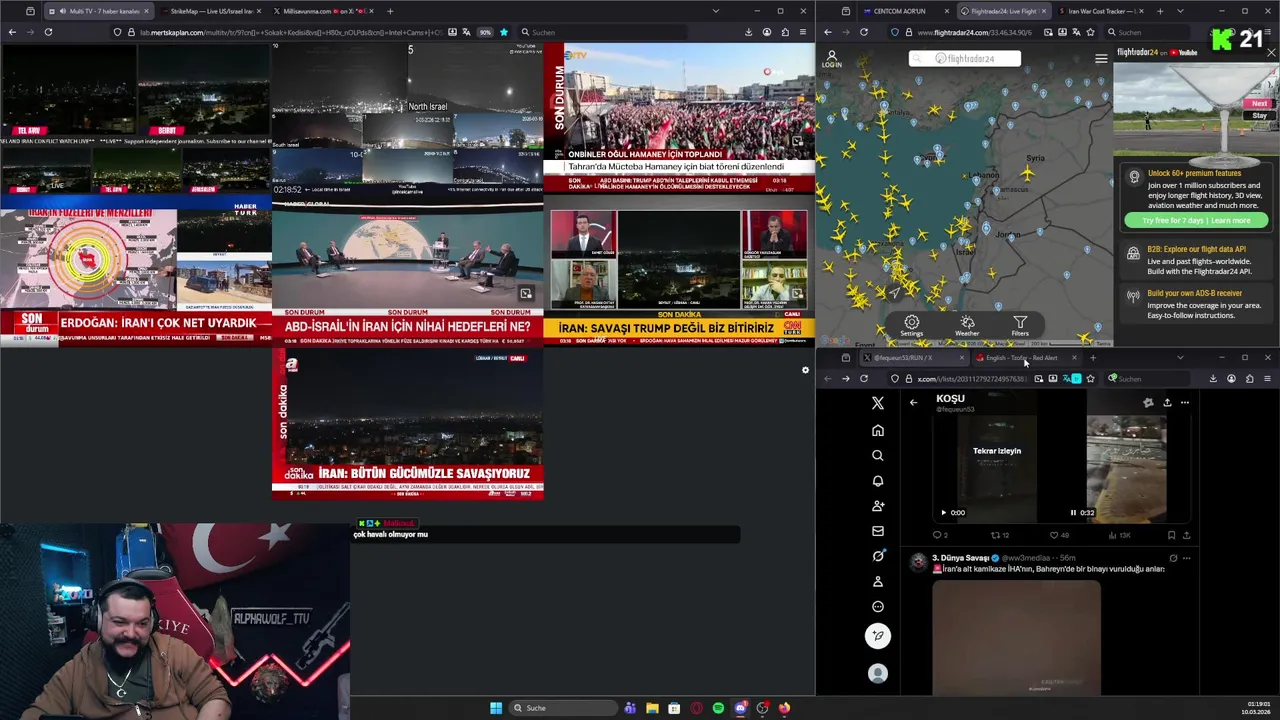This screenshot has width=1280, height=720.
Task: Open the X More circle icon
Action: (878, 606)
